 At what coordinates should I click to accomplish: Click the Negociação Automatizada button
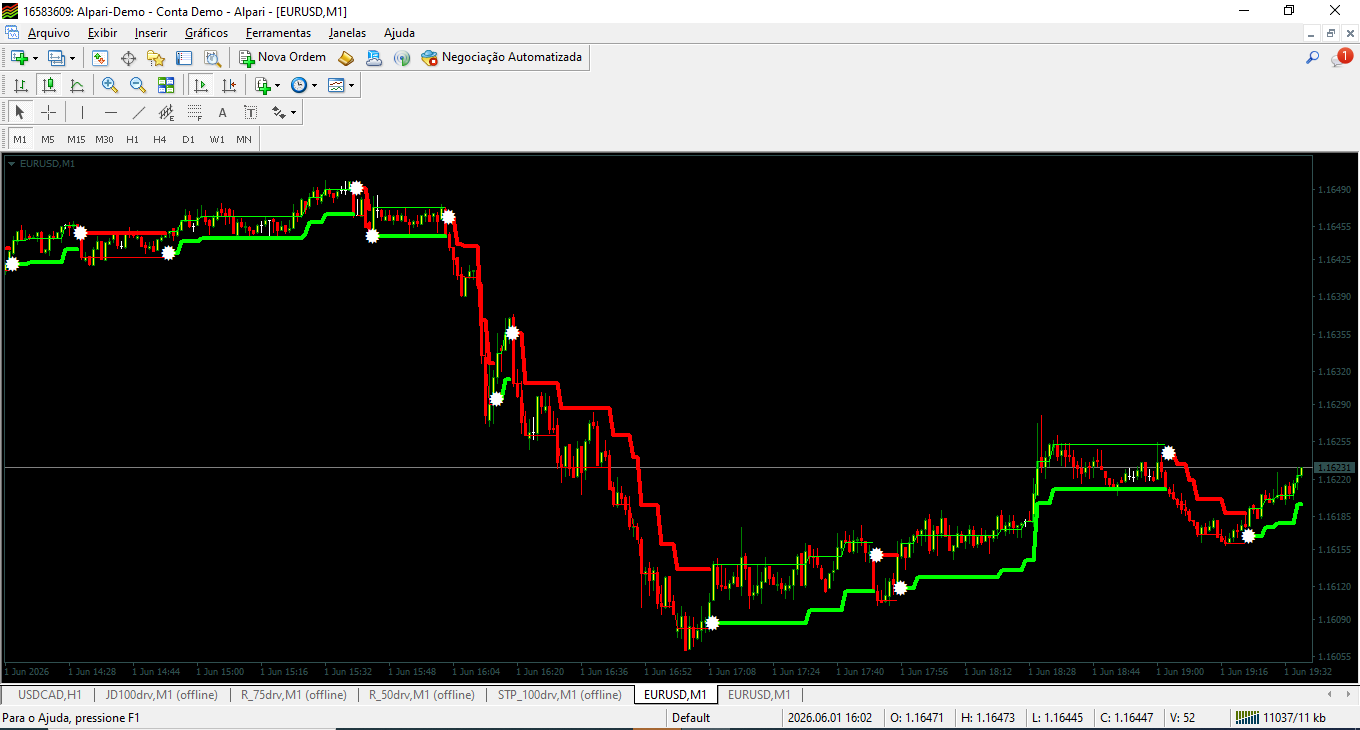coord(502,58)
